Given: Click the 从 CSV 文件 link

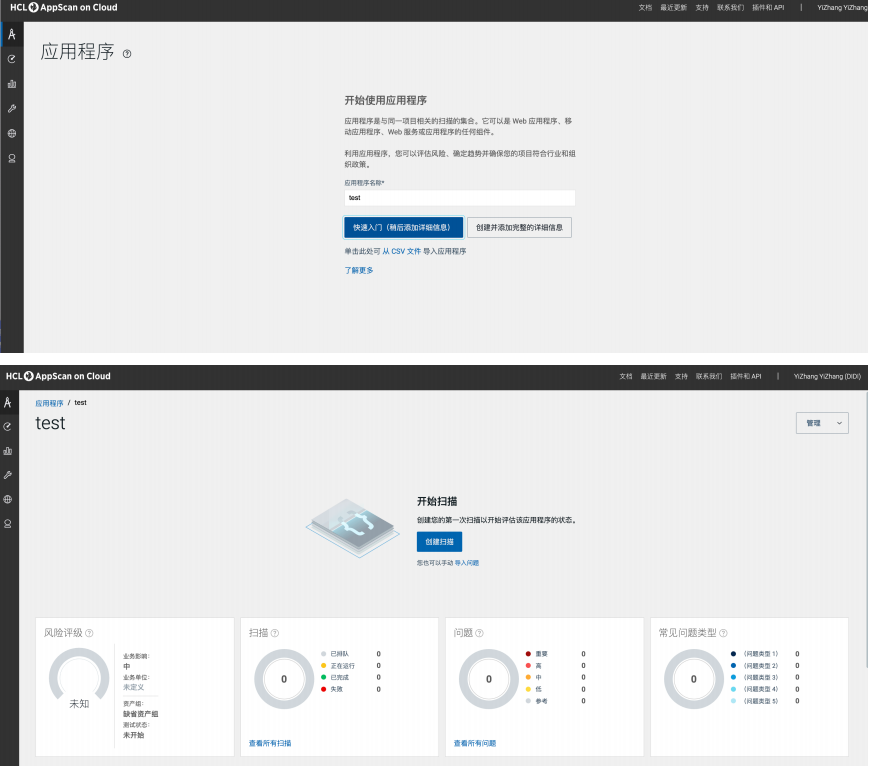Looking at the screenshot, I should [x=401, y=251].
